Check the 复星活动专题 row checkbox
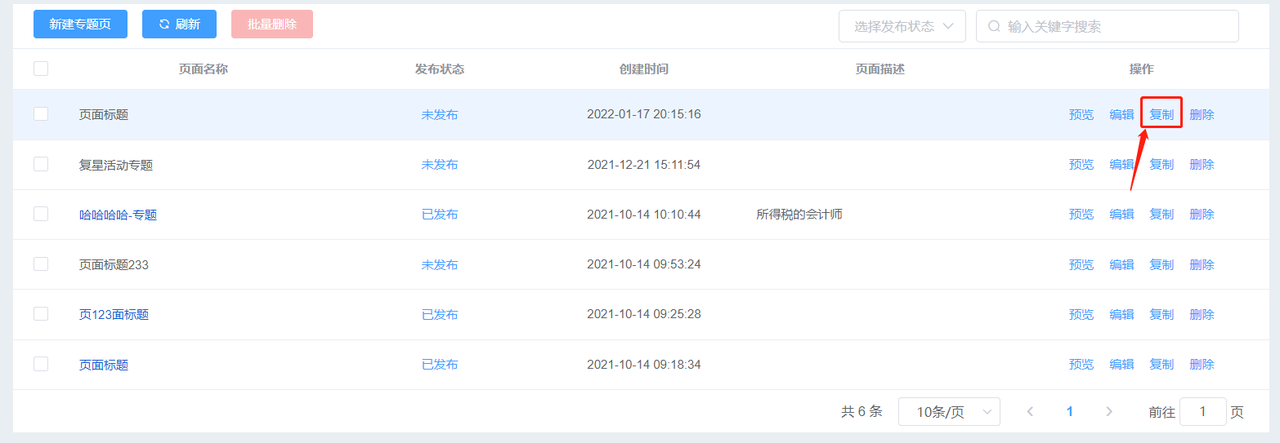 [41, 164]
